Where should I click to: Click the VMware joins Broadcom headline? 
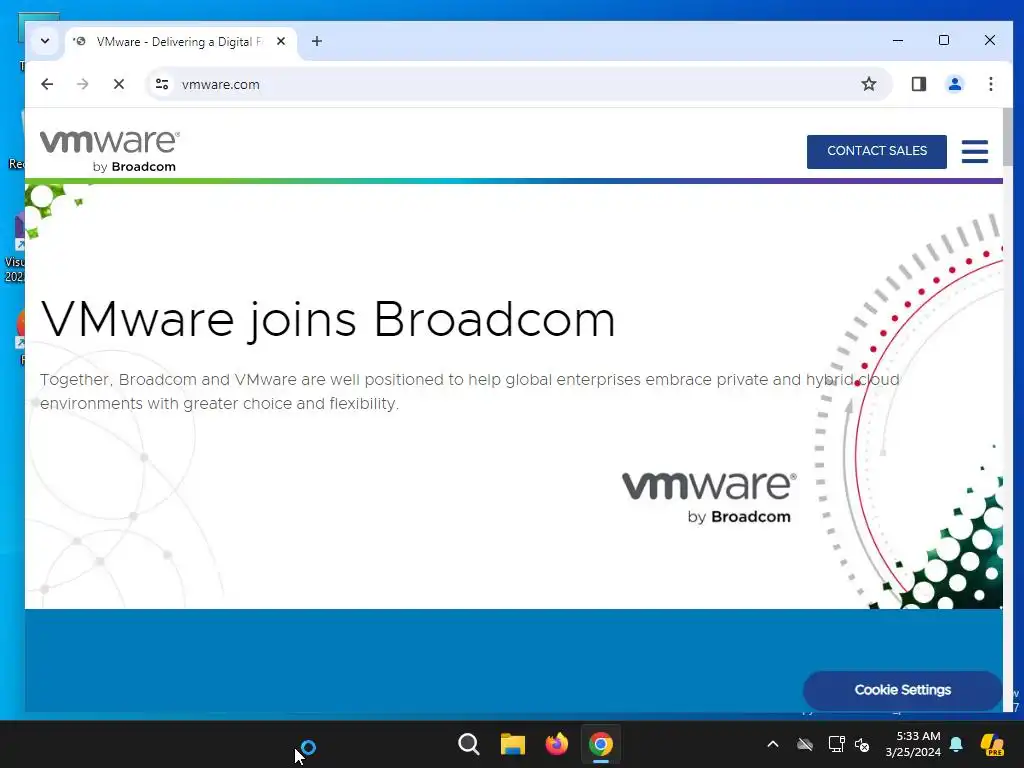328,320
